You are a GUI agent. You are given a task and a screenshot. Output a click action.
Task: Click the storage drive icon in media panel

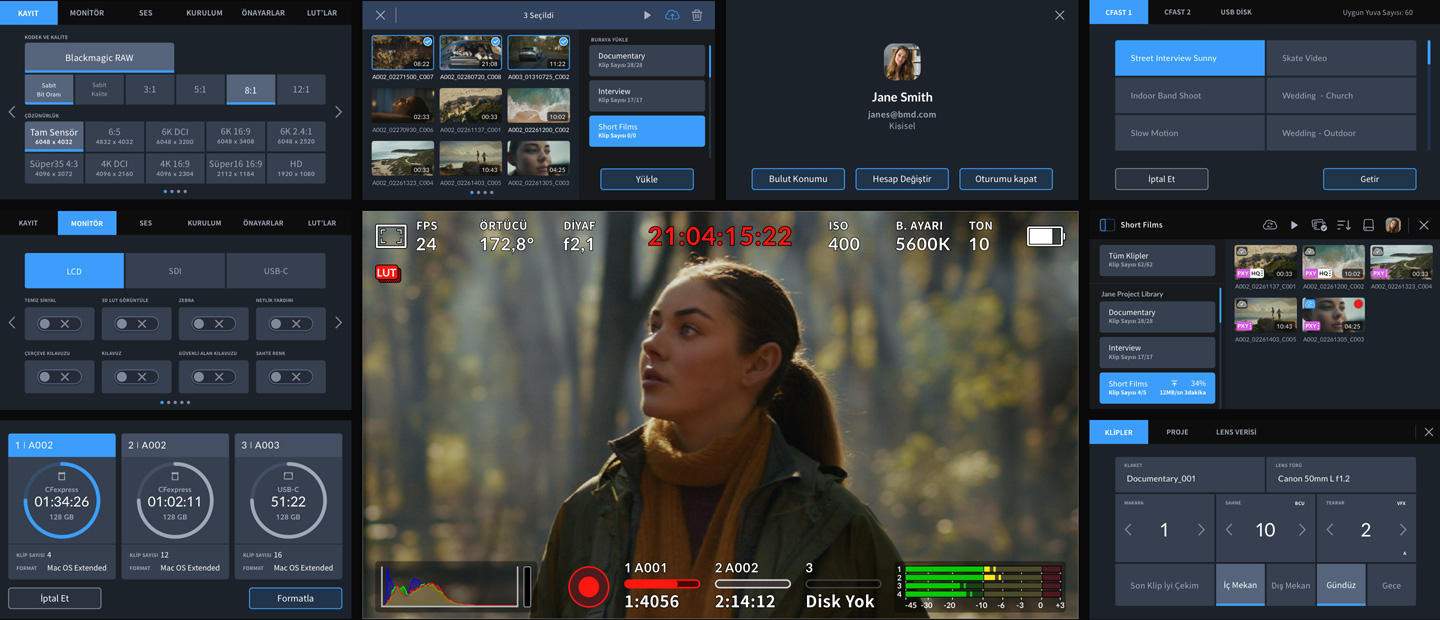coord(1368,225)
